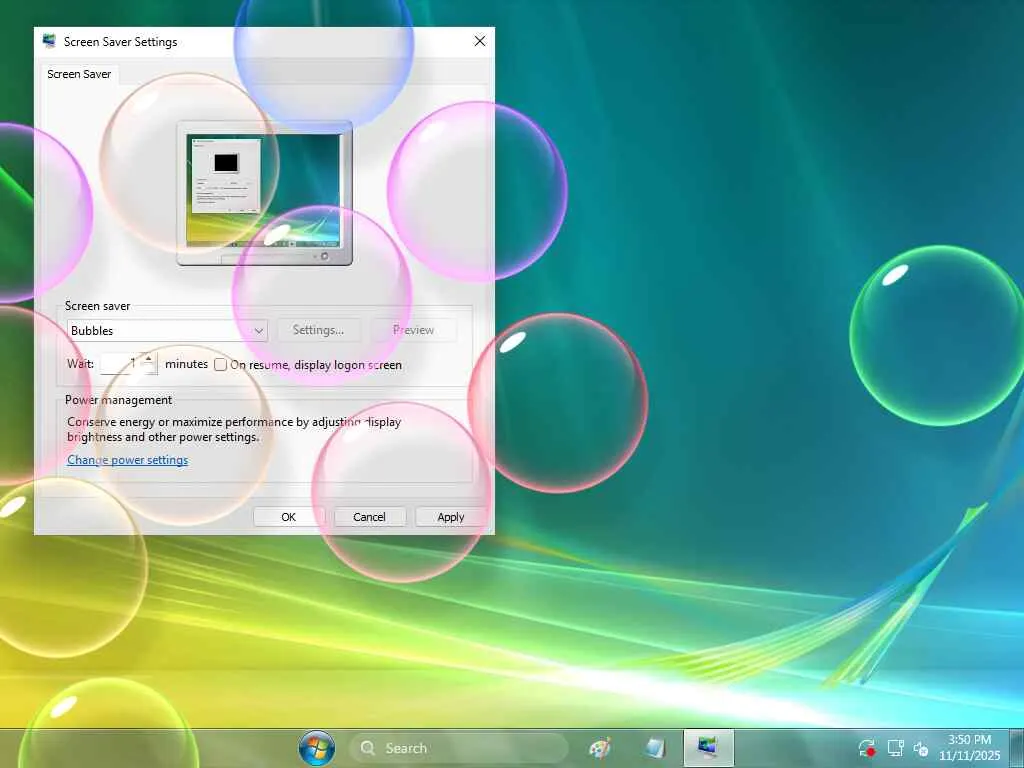This screenshot has height=768, width=1024.
Task: Open the Notepad taskbar icon
Action: click(x=655, y=748)
